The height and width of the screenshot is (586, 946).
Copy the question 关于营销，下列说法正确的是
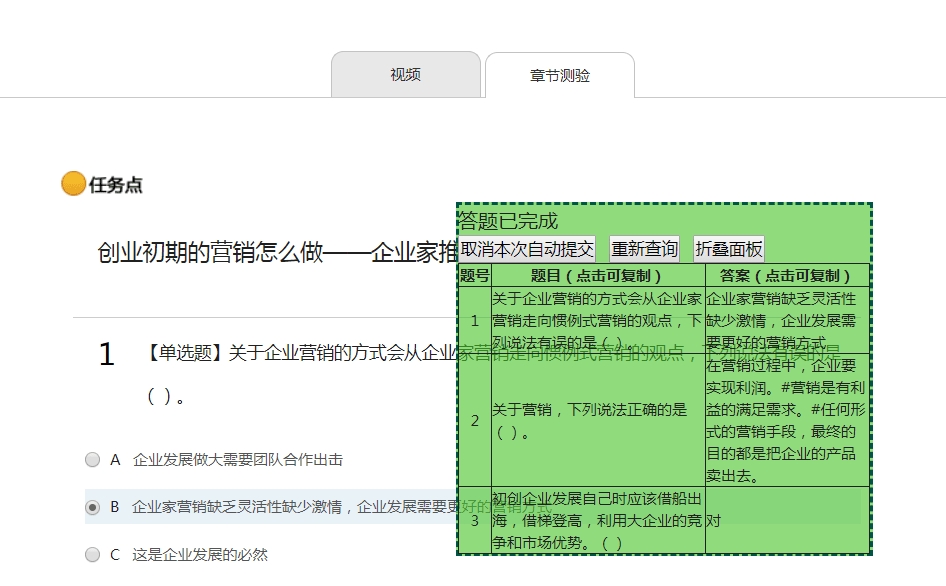(x=598, y=420)
